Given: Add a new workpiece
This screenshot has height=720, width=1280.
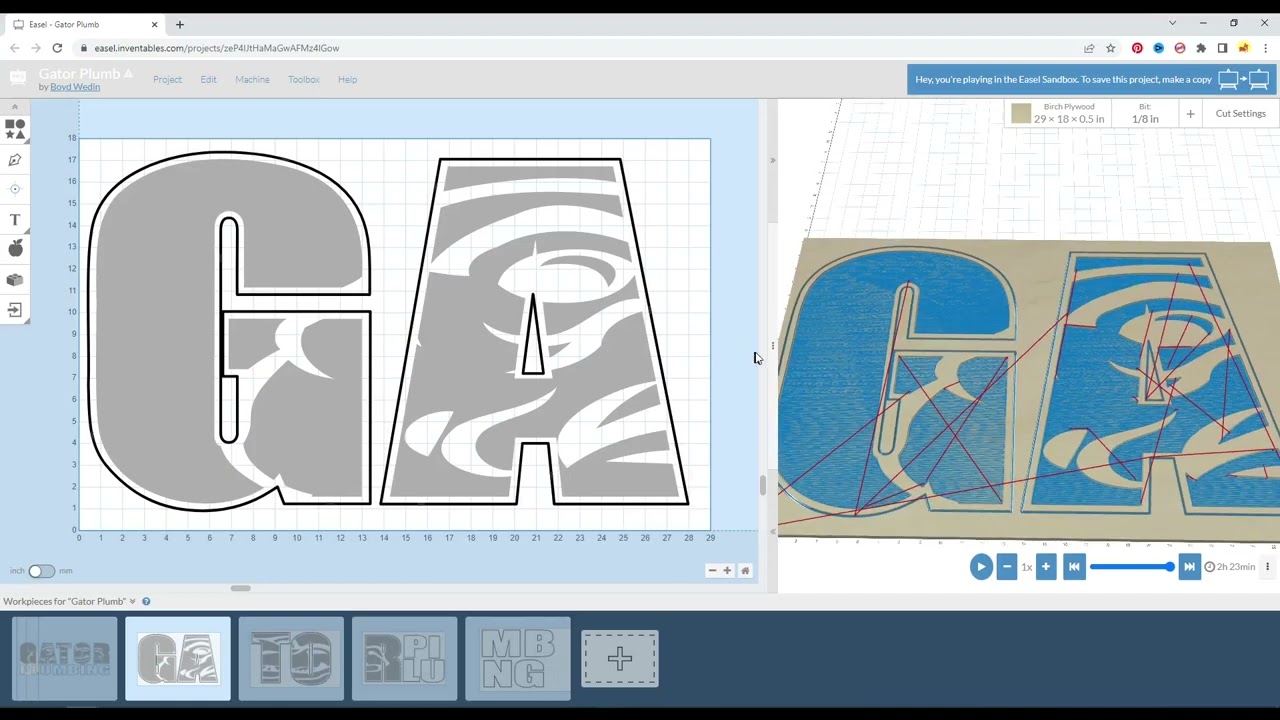Looking at the screenshot, I should pyautogui.click(x=620, y=659).
